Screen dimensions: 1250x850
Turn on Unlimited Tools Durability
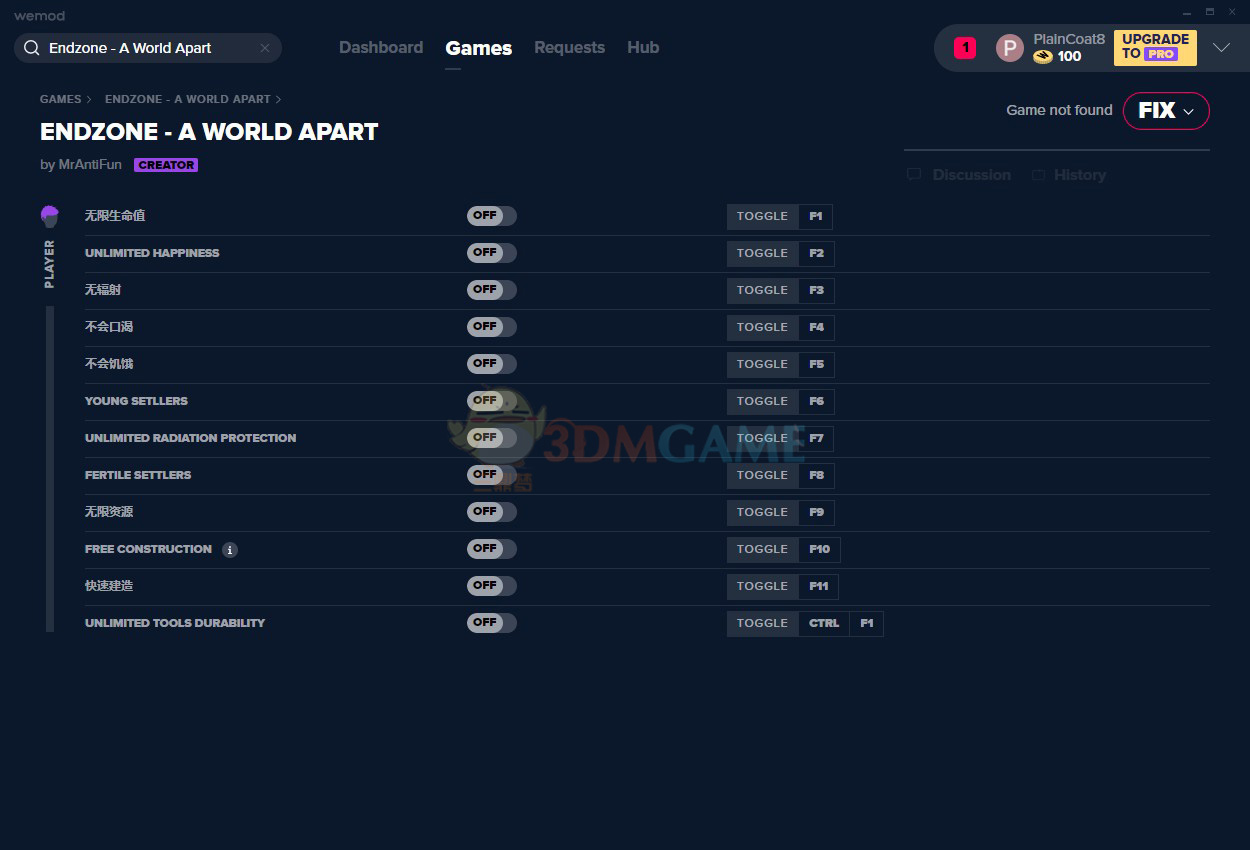click(491, 623)
